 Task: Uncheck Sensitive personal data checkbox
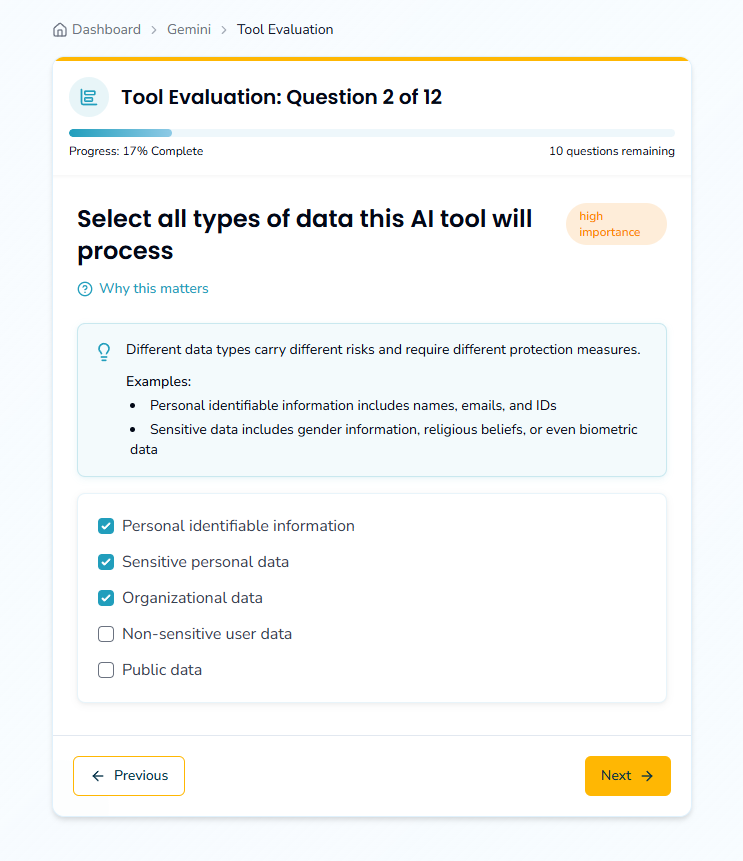point(106,562)
